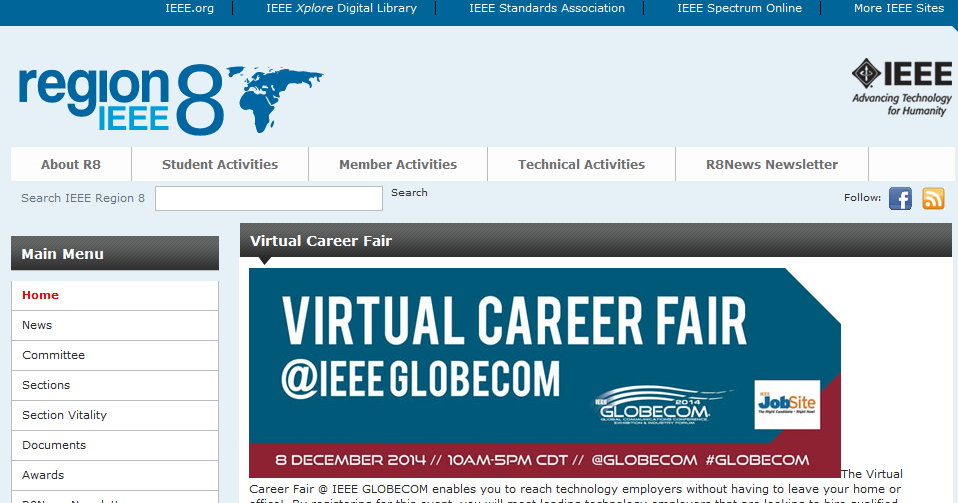Open the IEEE.org link
Viewport: 958px width, 503px height.
pos(189,8)
